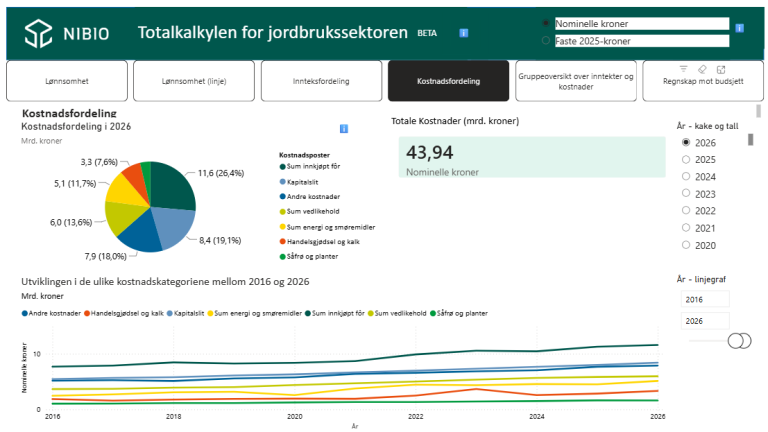Click the year list scrollbar thumb
Viewport: 768px width, 432px height.
pos(750,140)
